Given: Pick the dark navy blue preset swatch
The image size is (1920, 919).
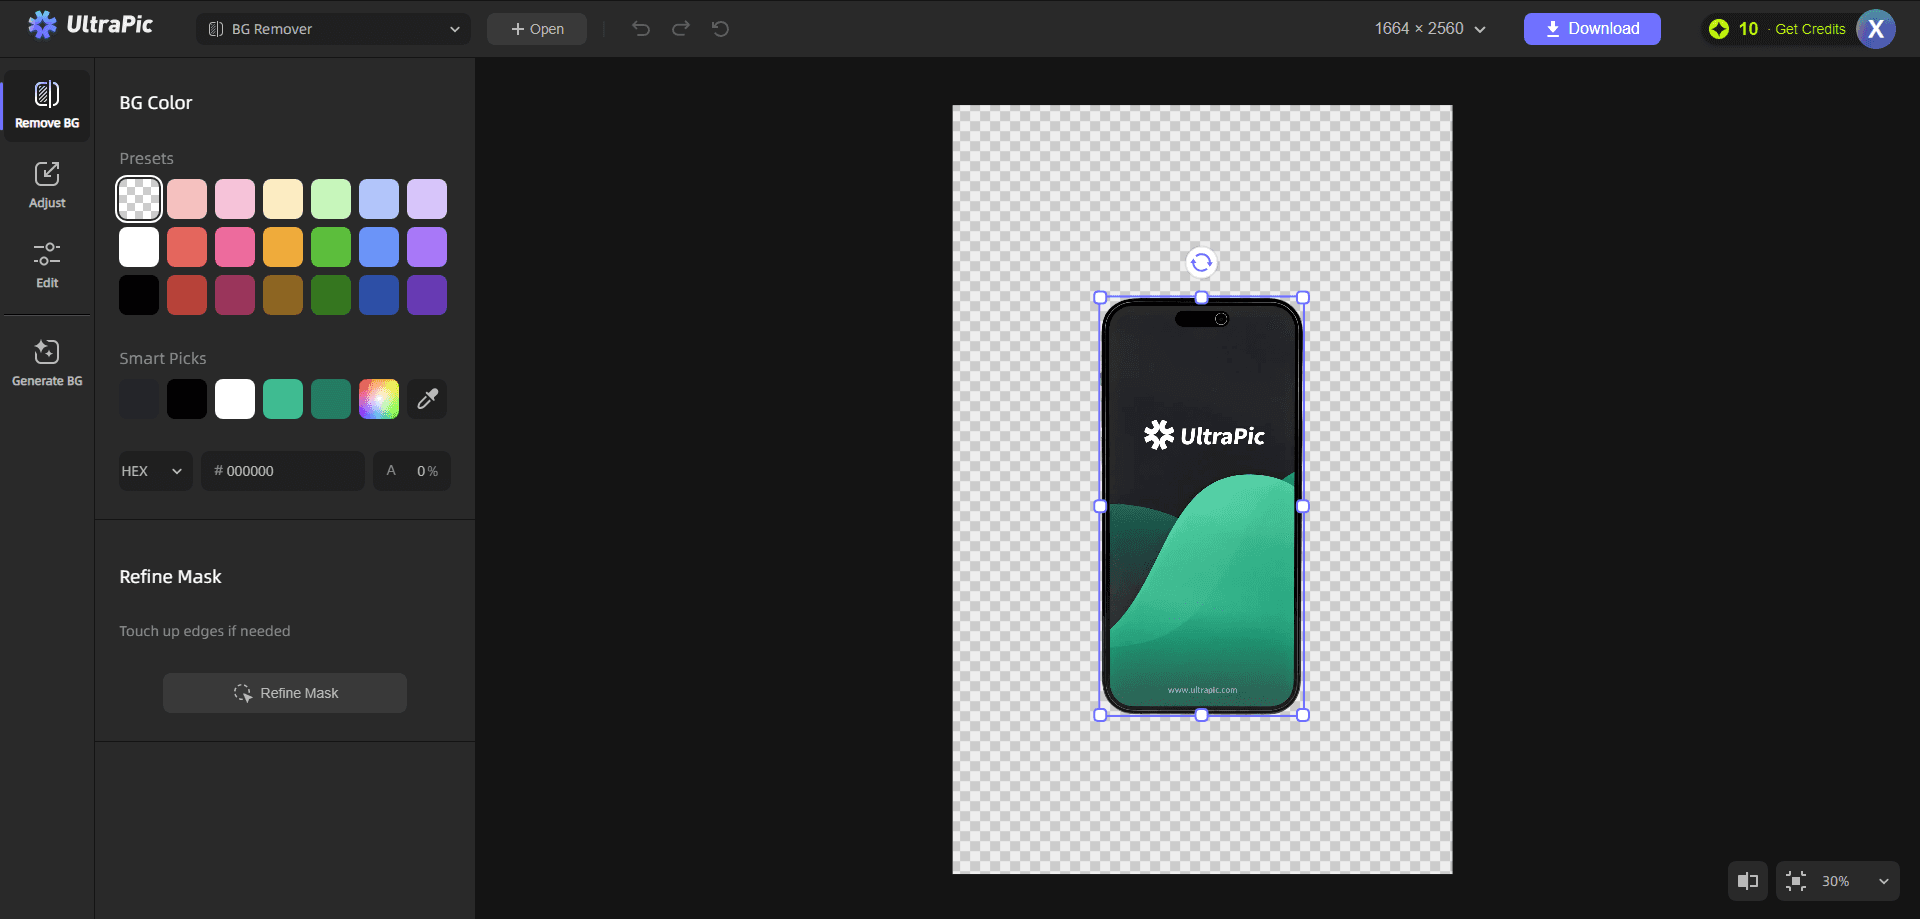Looking at the screenshot, I should click(379, 295).
